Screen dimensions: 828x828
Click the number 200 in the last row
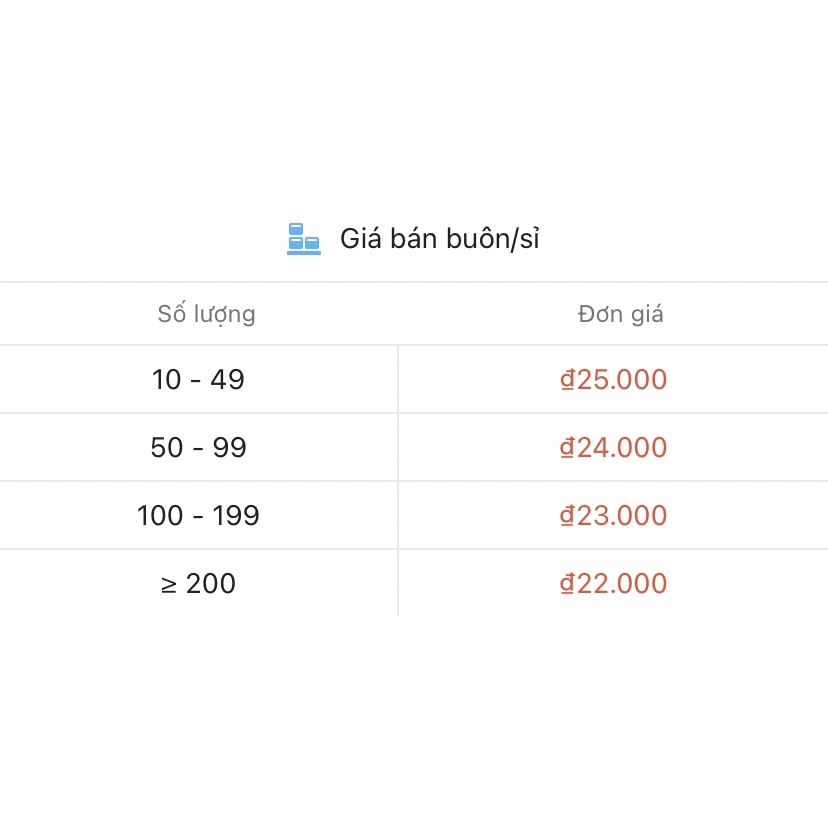[211, 584]
